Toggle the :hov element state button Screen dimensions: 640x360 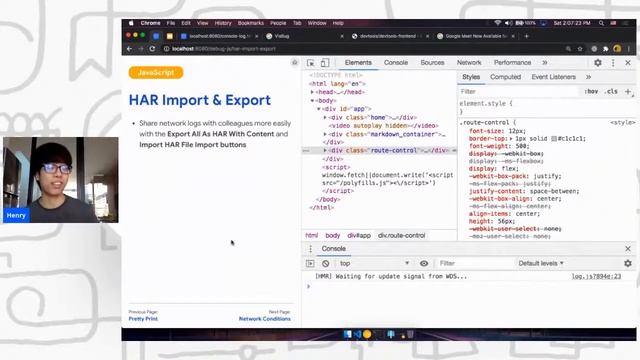pos(591,91)
